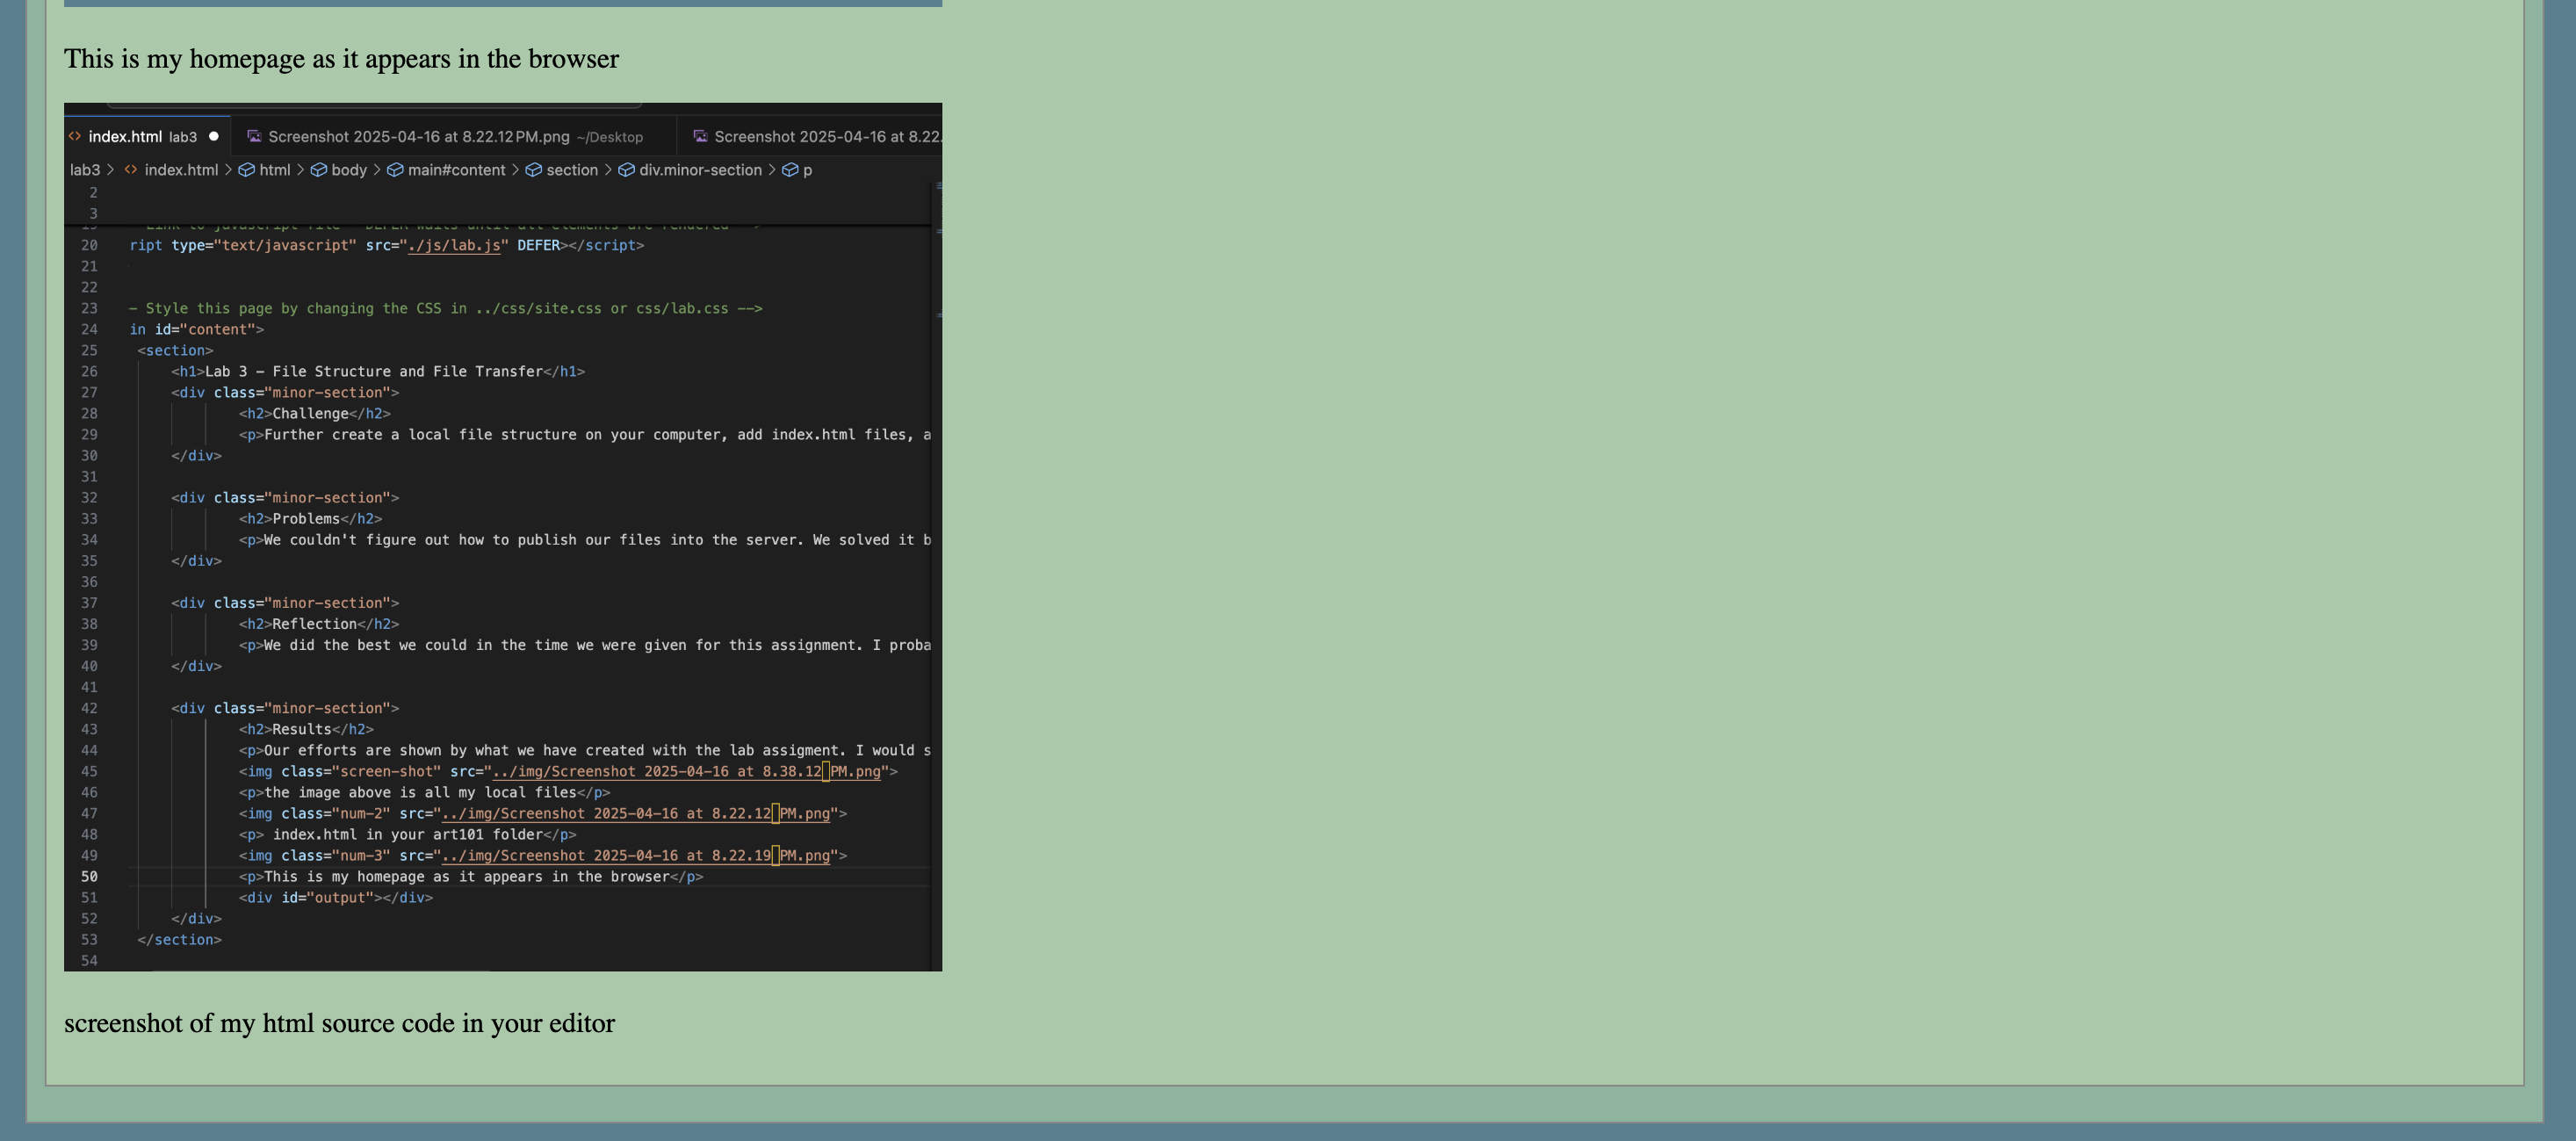
Task: Select the div.minor-section breadcrumb item
Action: 700,170
